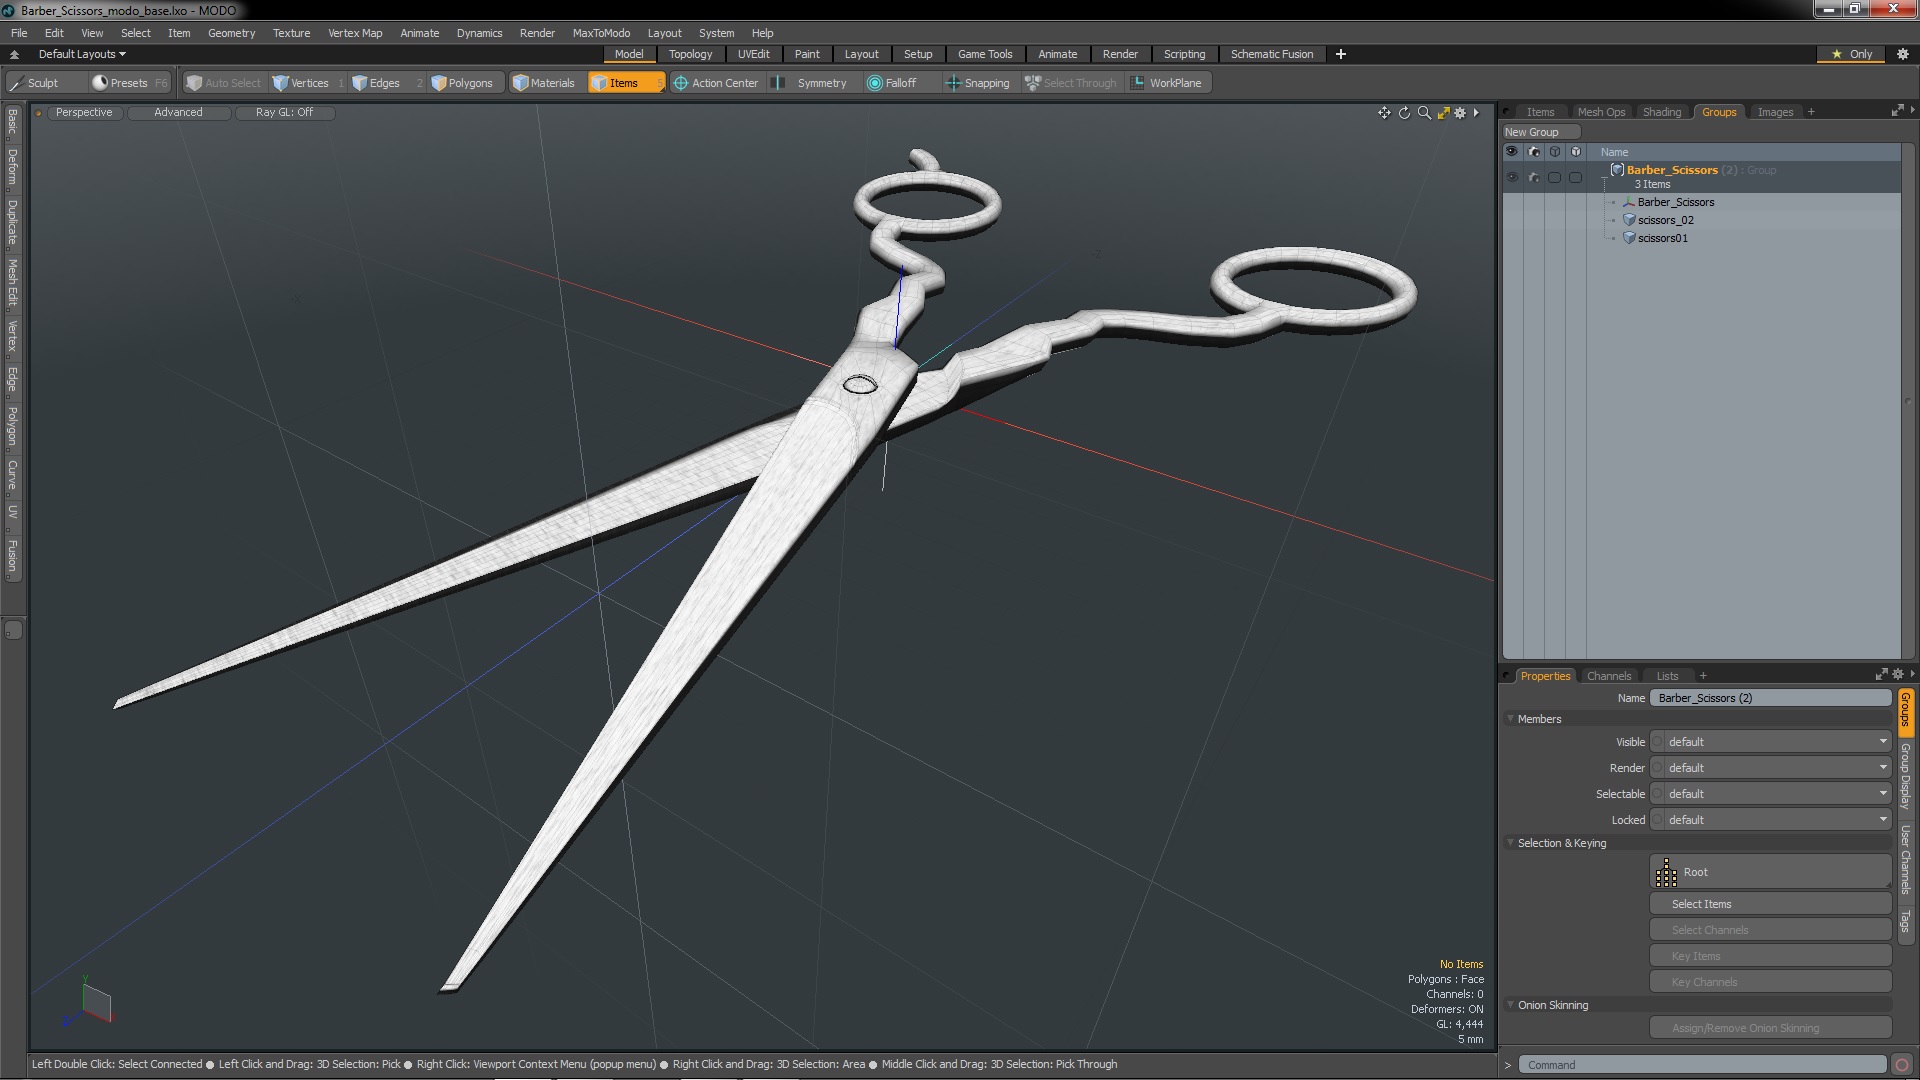This screenshot has width=1920, height=1080.
Task: Switch to the Shading tab
Action: point(1661,112)
